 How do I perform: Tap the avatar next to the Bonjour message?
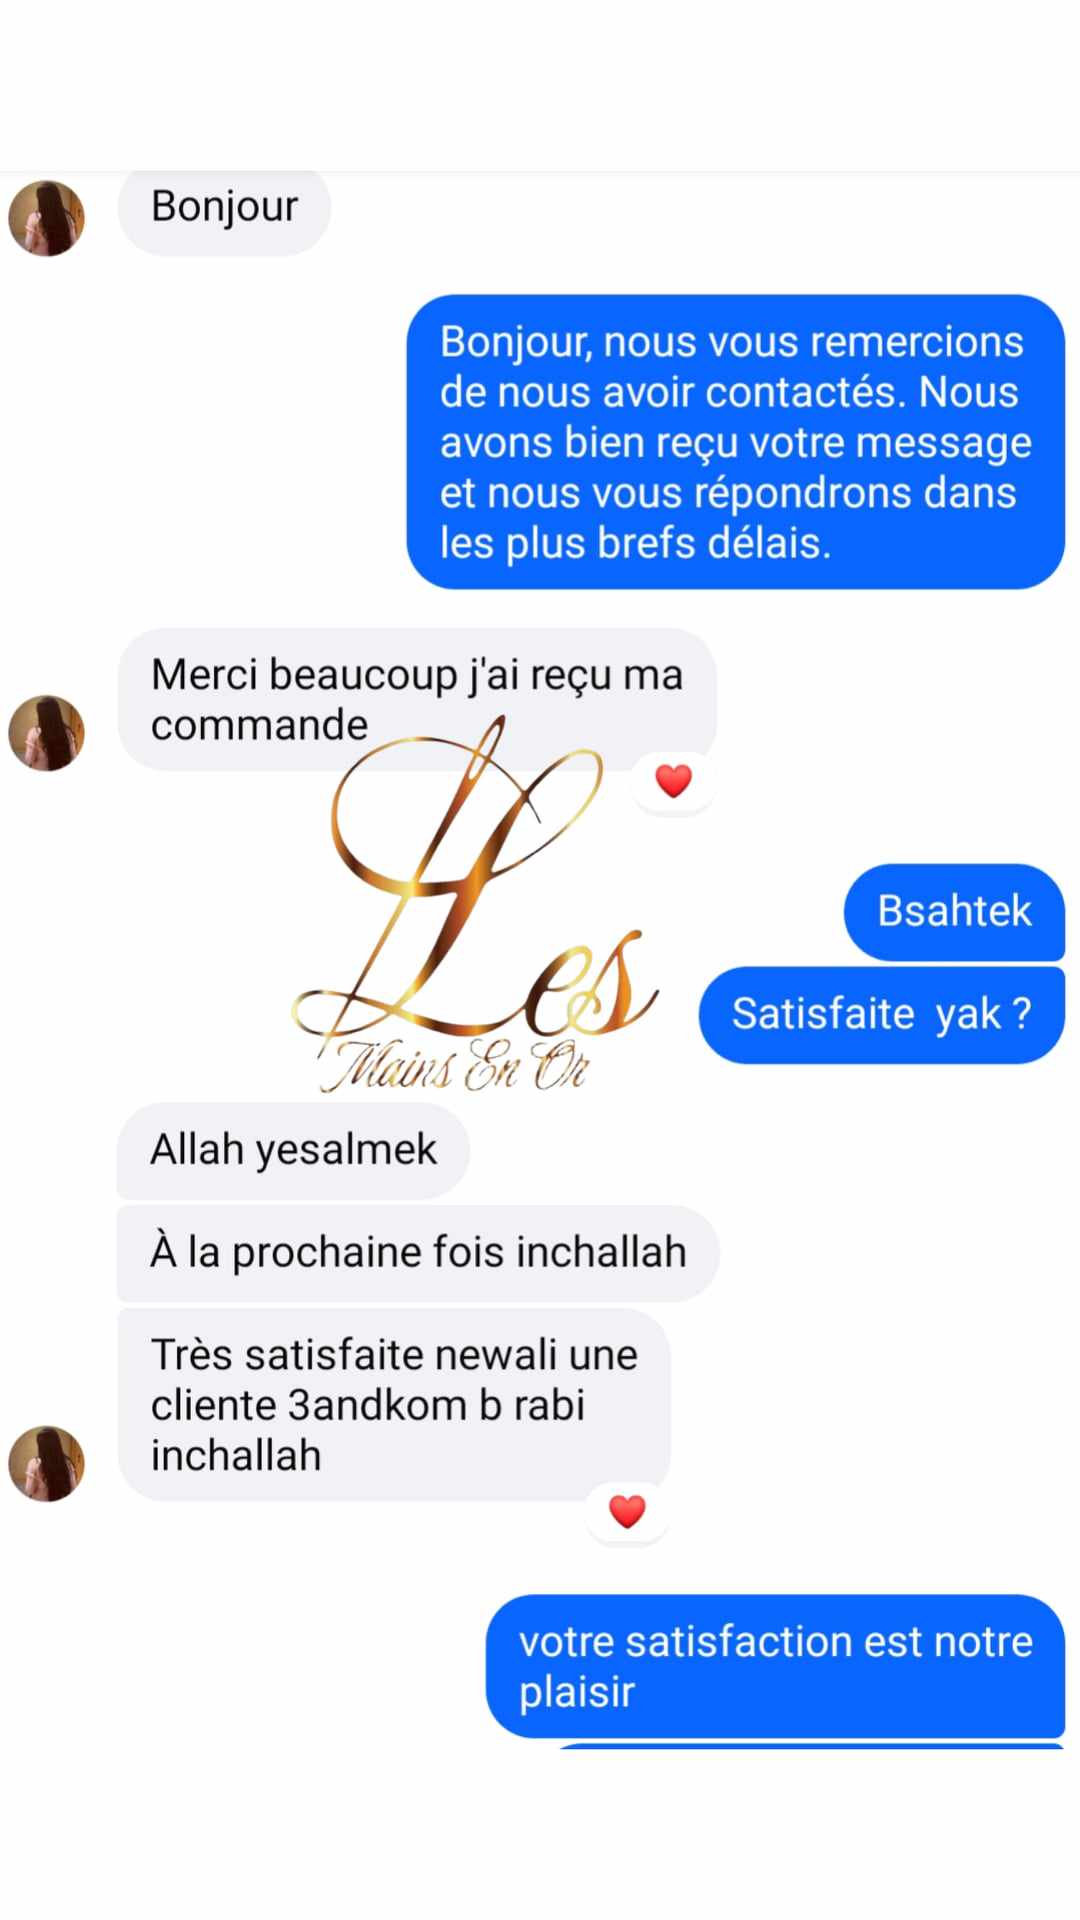46,218
